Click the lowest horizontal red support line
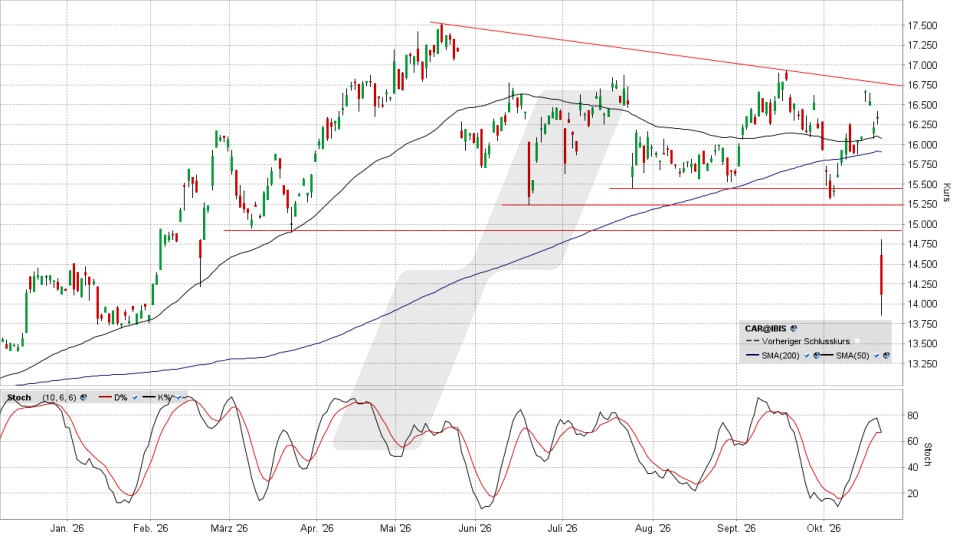960x540 pixels. pyautogui.click(x=563, y=230)
